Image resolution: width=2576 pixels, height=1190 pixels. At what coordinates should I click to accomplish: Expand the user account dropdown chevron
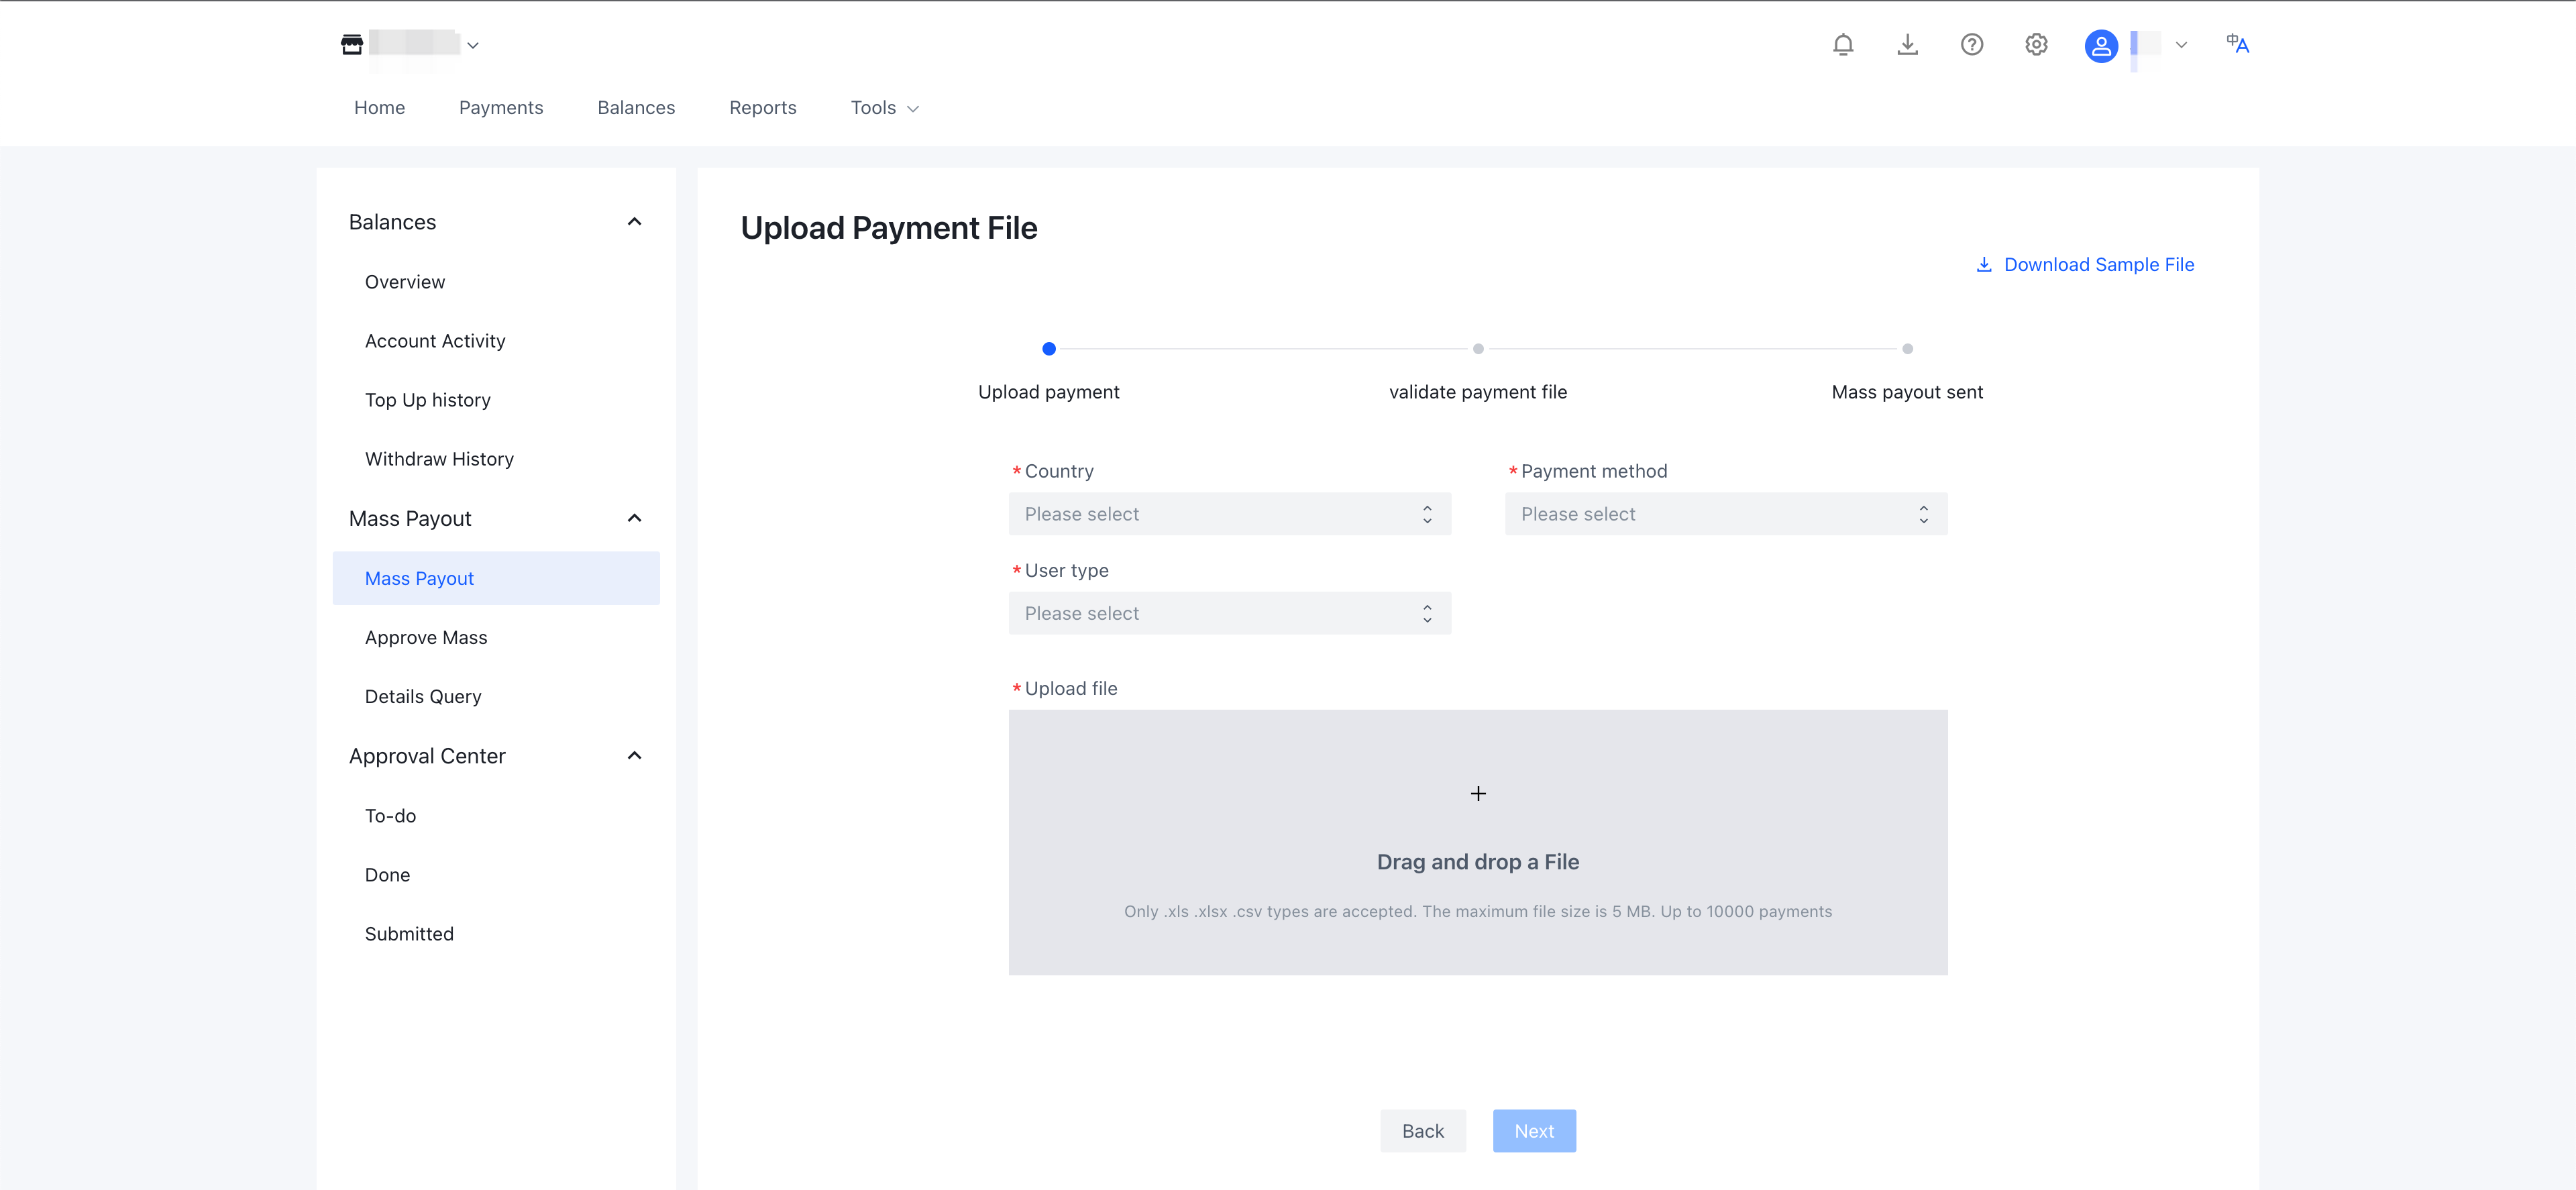tap(2181, 45)
